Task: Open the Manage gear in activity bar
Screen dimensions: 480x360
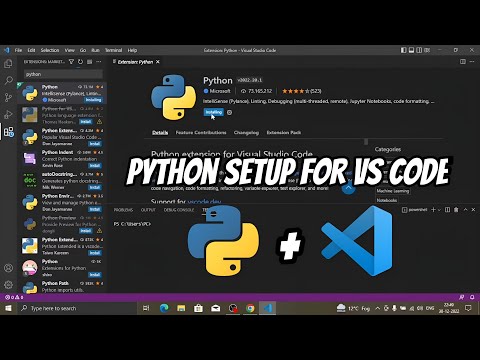Action: pyautogui.click(x=8, y=285)
